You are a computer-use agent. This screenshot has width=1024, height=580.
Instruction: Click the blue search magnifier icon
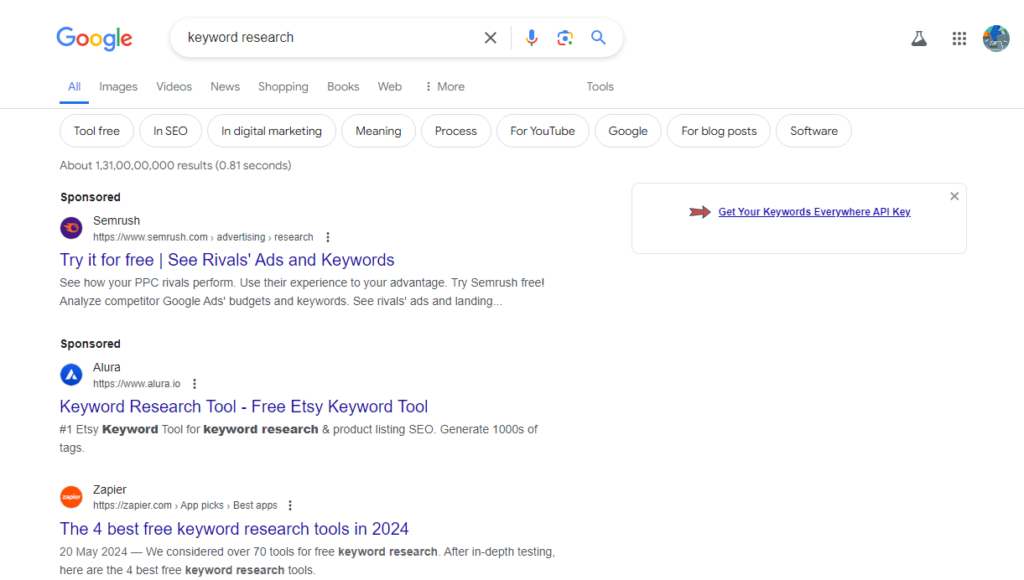598,38
